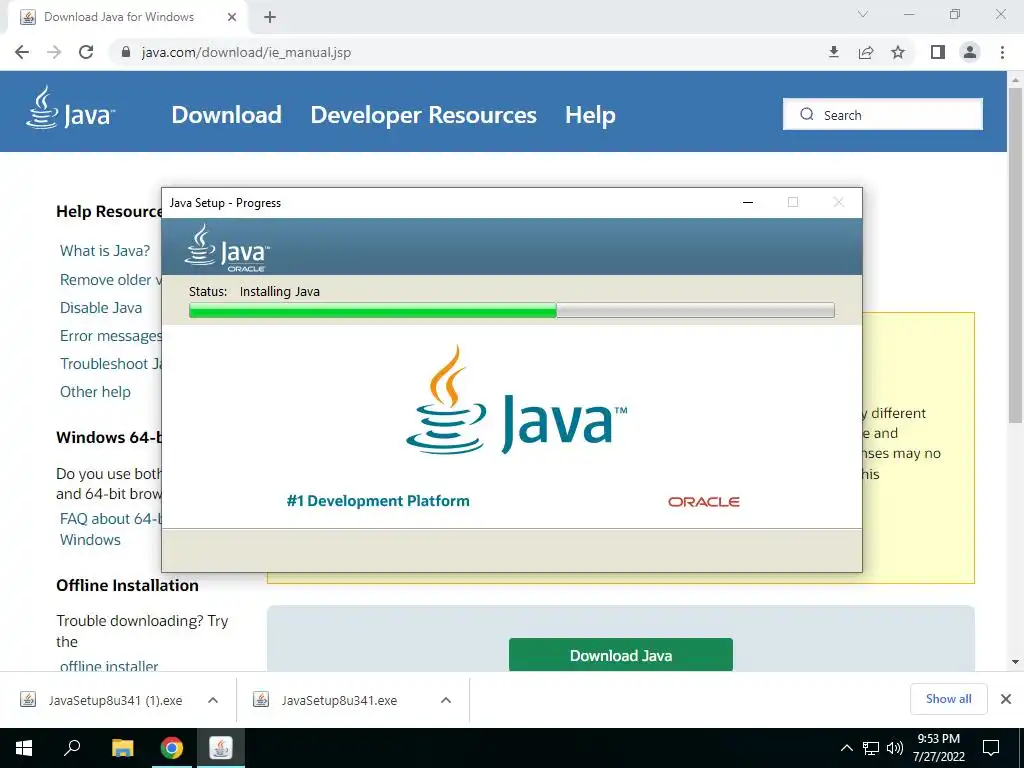Open Chrome downloads icon in toolbar
This screenshot has width=1024, height=768.
pos(833,52)
